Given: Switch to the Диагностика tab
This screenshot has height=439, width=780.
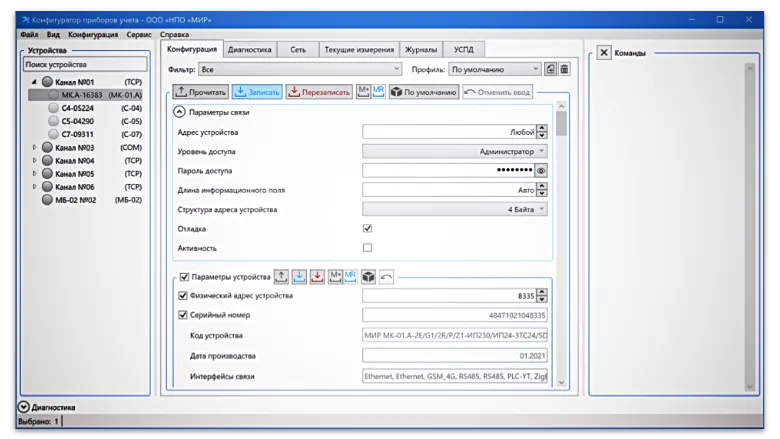Looking at the screenshot, I should tap(249, 48).
